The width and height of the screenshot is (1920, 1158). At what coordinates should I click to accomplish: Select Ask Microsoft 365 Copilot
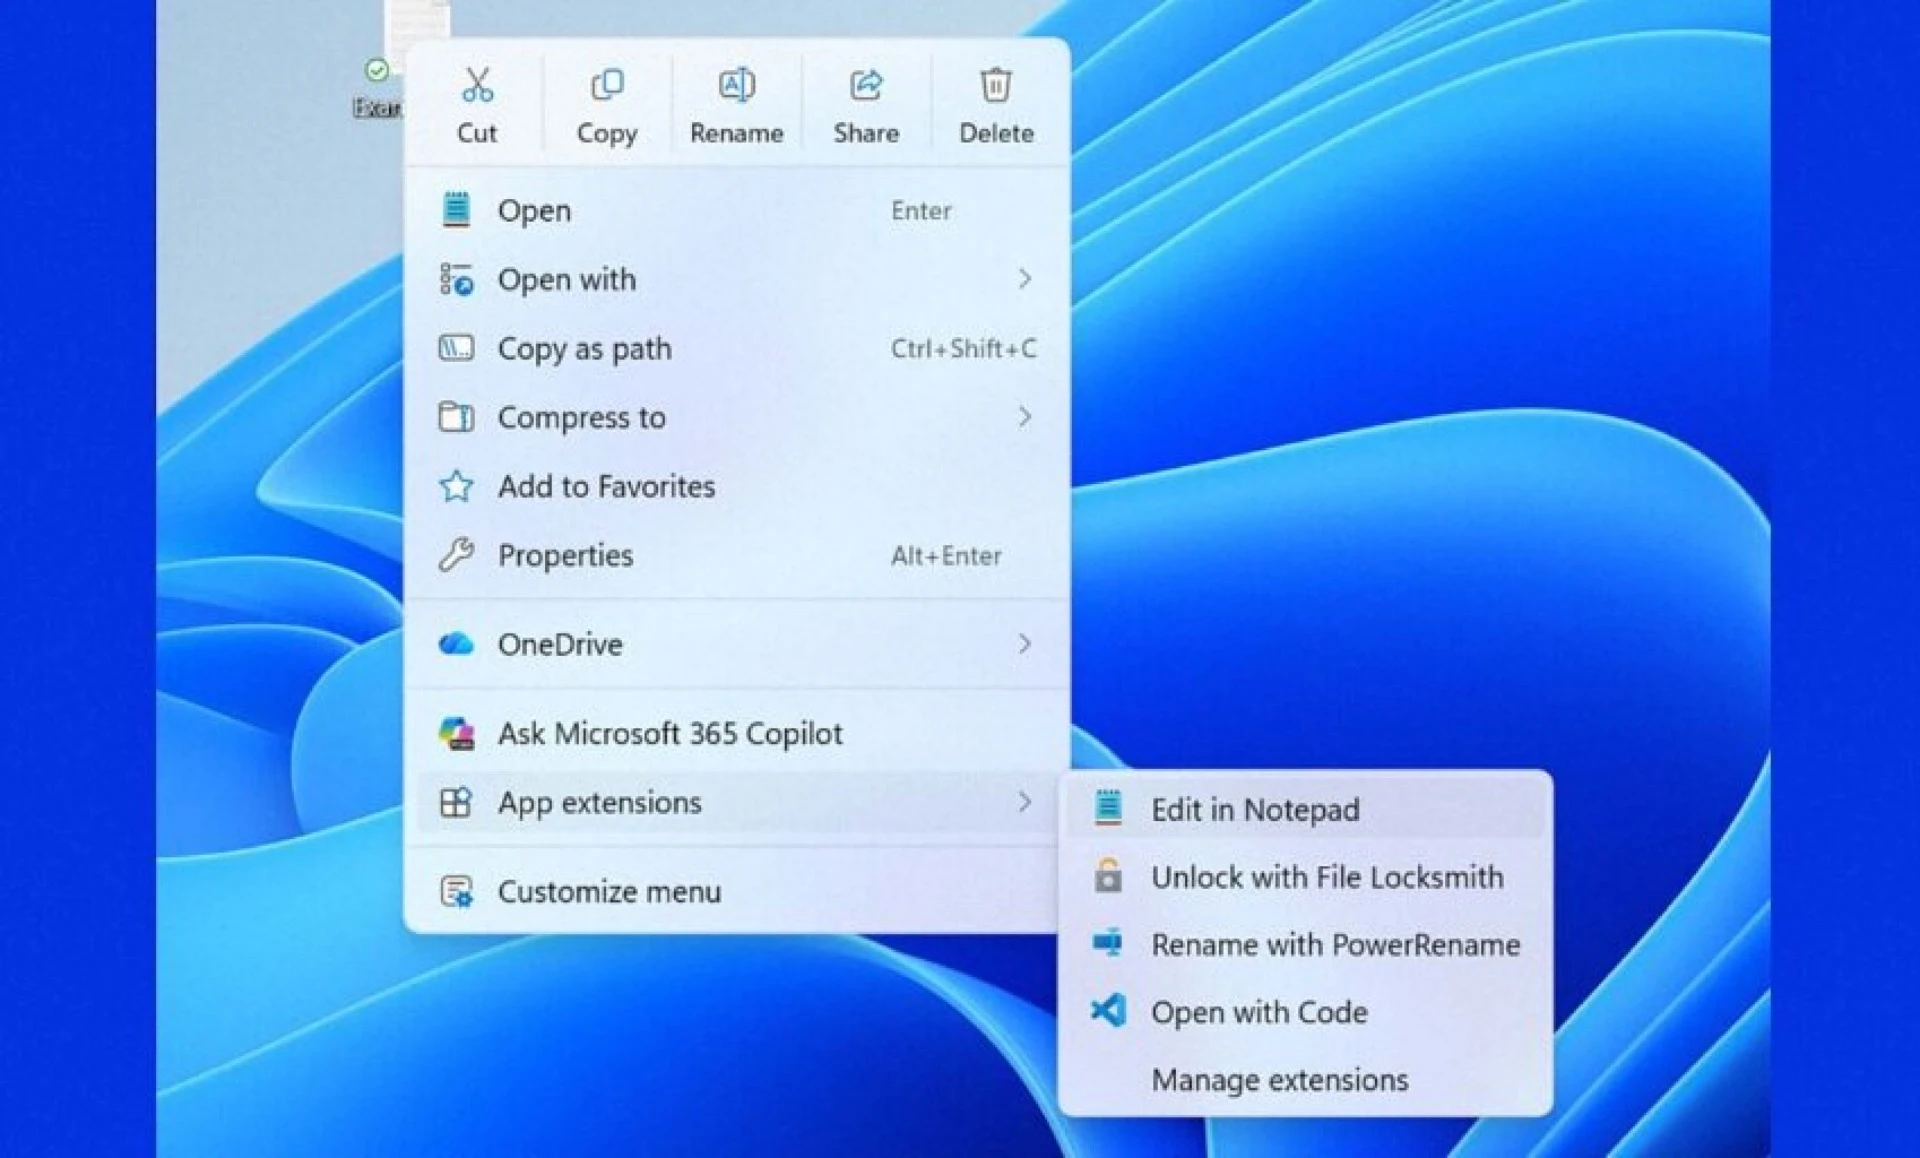737,733
